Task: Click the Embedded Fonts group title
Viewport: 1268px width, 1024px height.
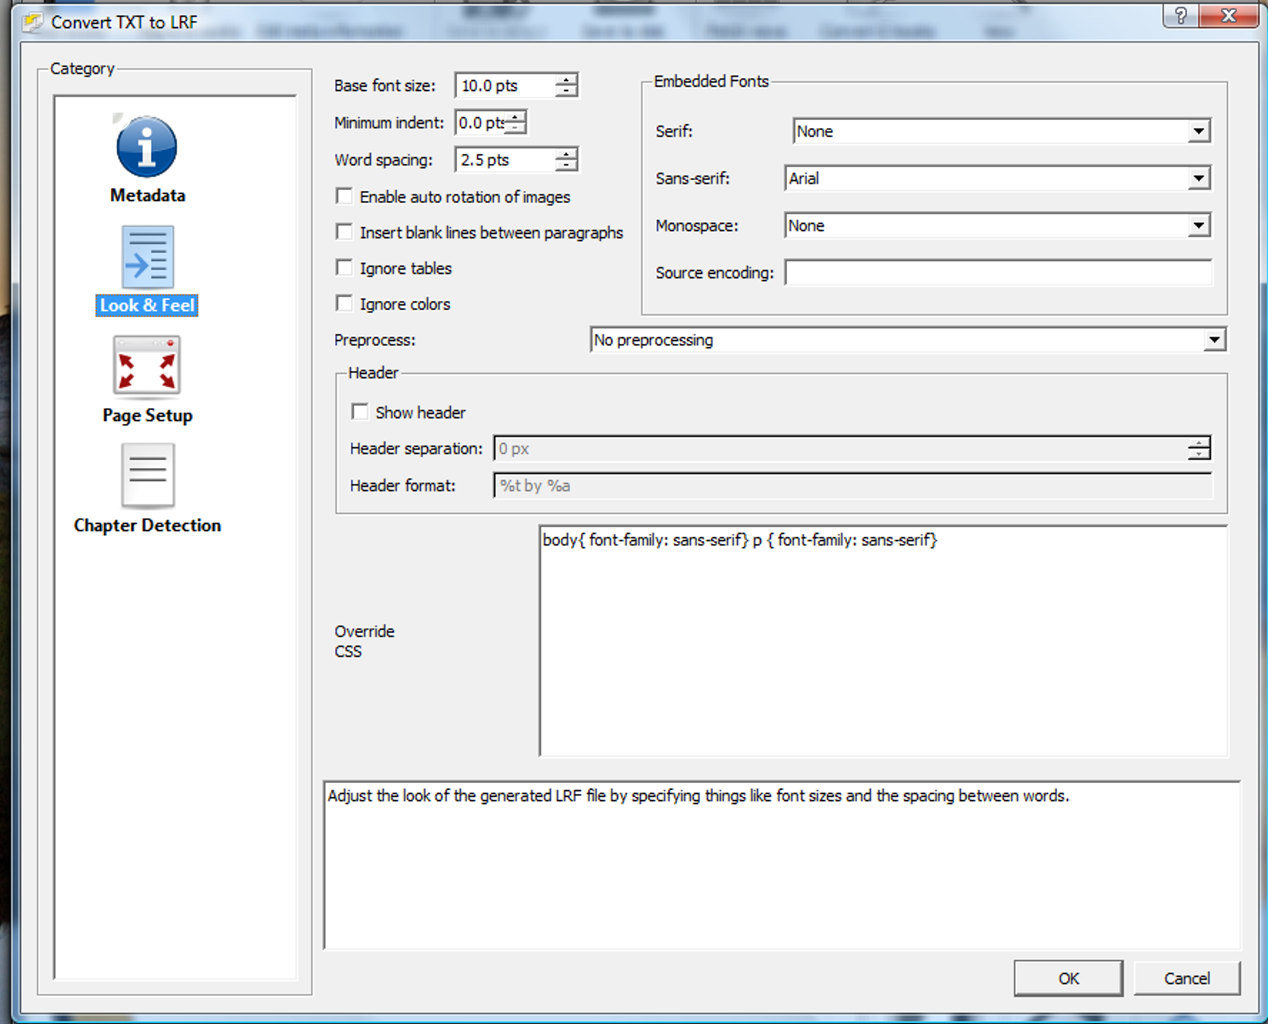Action: point(711,81)
